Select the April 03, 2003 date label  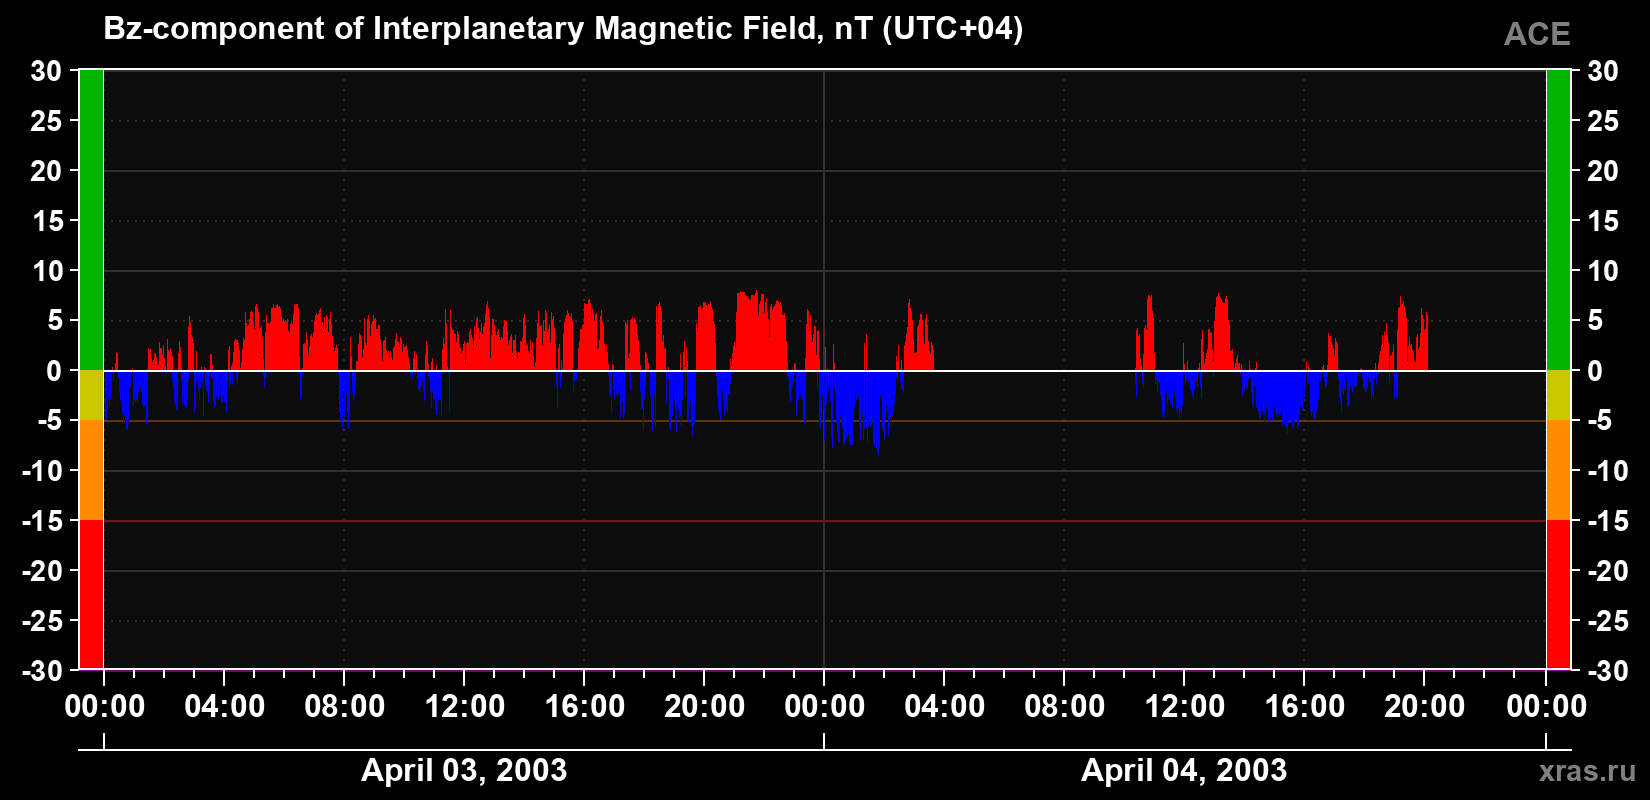point(464,770)
